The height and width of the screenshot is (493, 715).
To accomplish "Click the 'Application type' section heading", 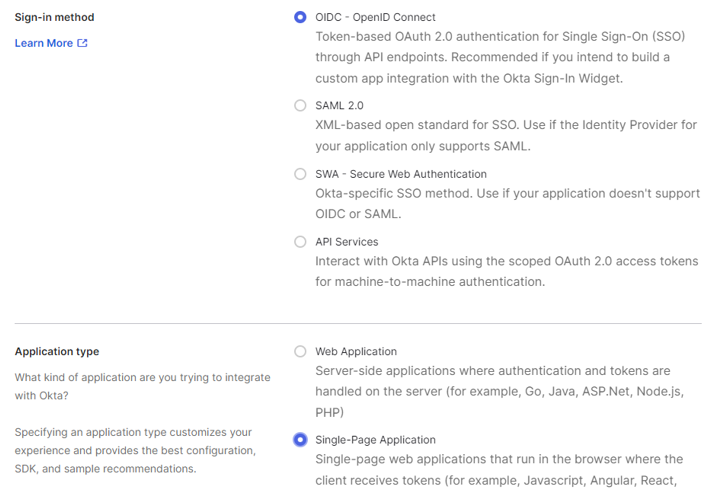I will pos(57,351).
